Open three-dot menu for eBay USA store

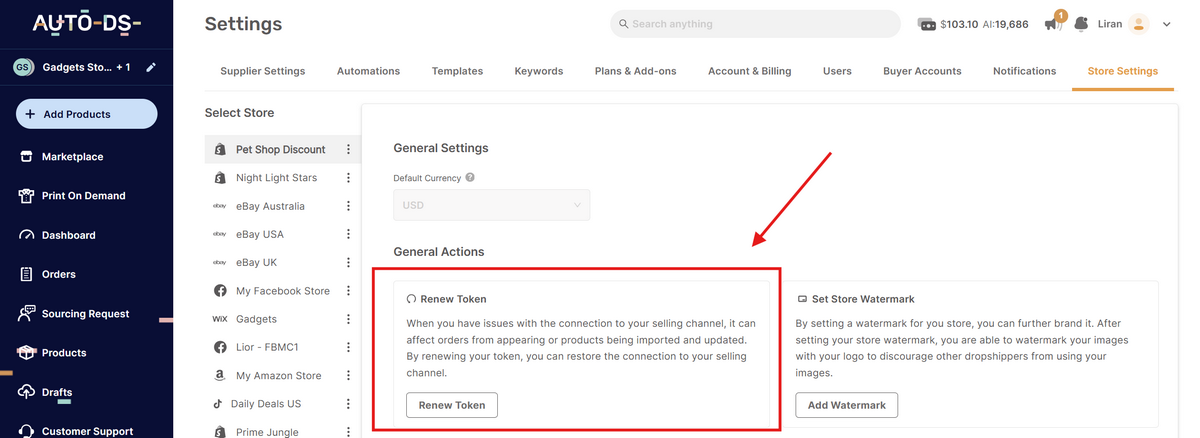348,234
